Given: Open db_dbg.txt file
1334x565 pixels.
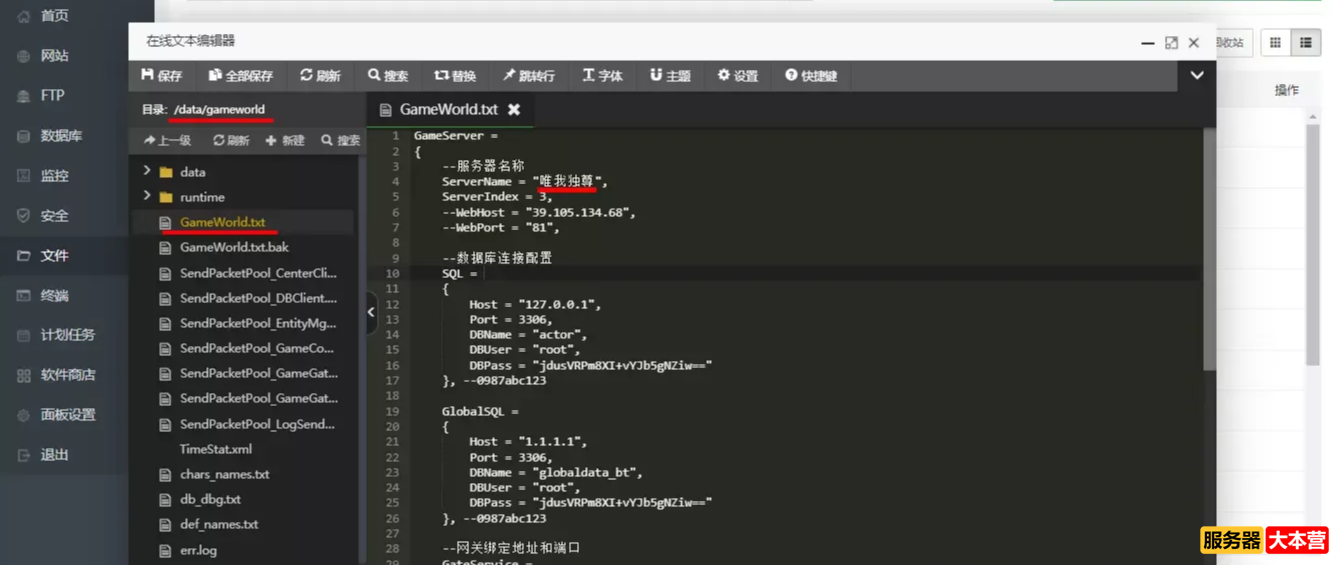Looking at the screenshot, I should click(x=210, y=499).
